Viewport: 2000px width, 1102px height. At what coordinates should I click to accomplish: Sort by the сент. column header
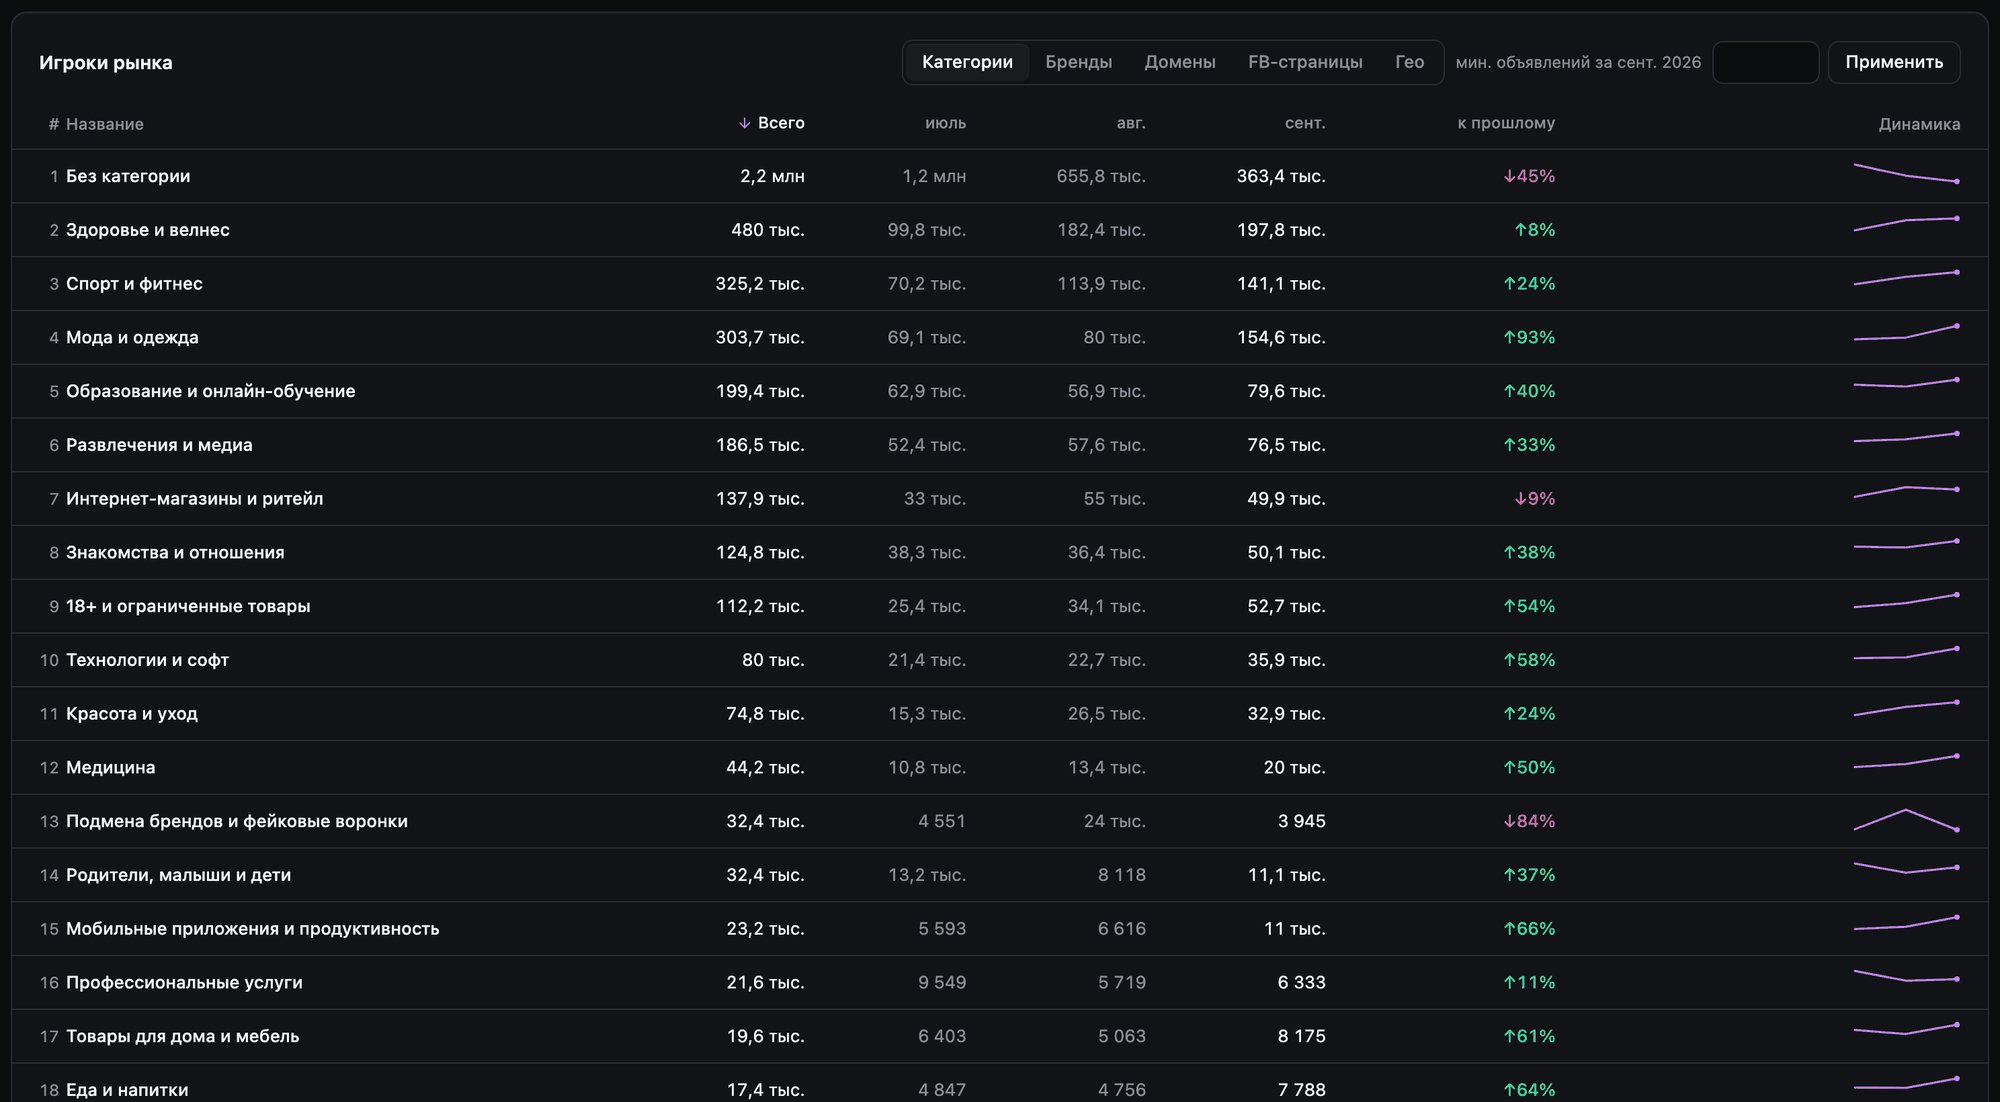point(1305,123)
